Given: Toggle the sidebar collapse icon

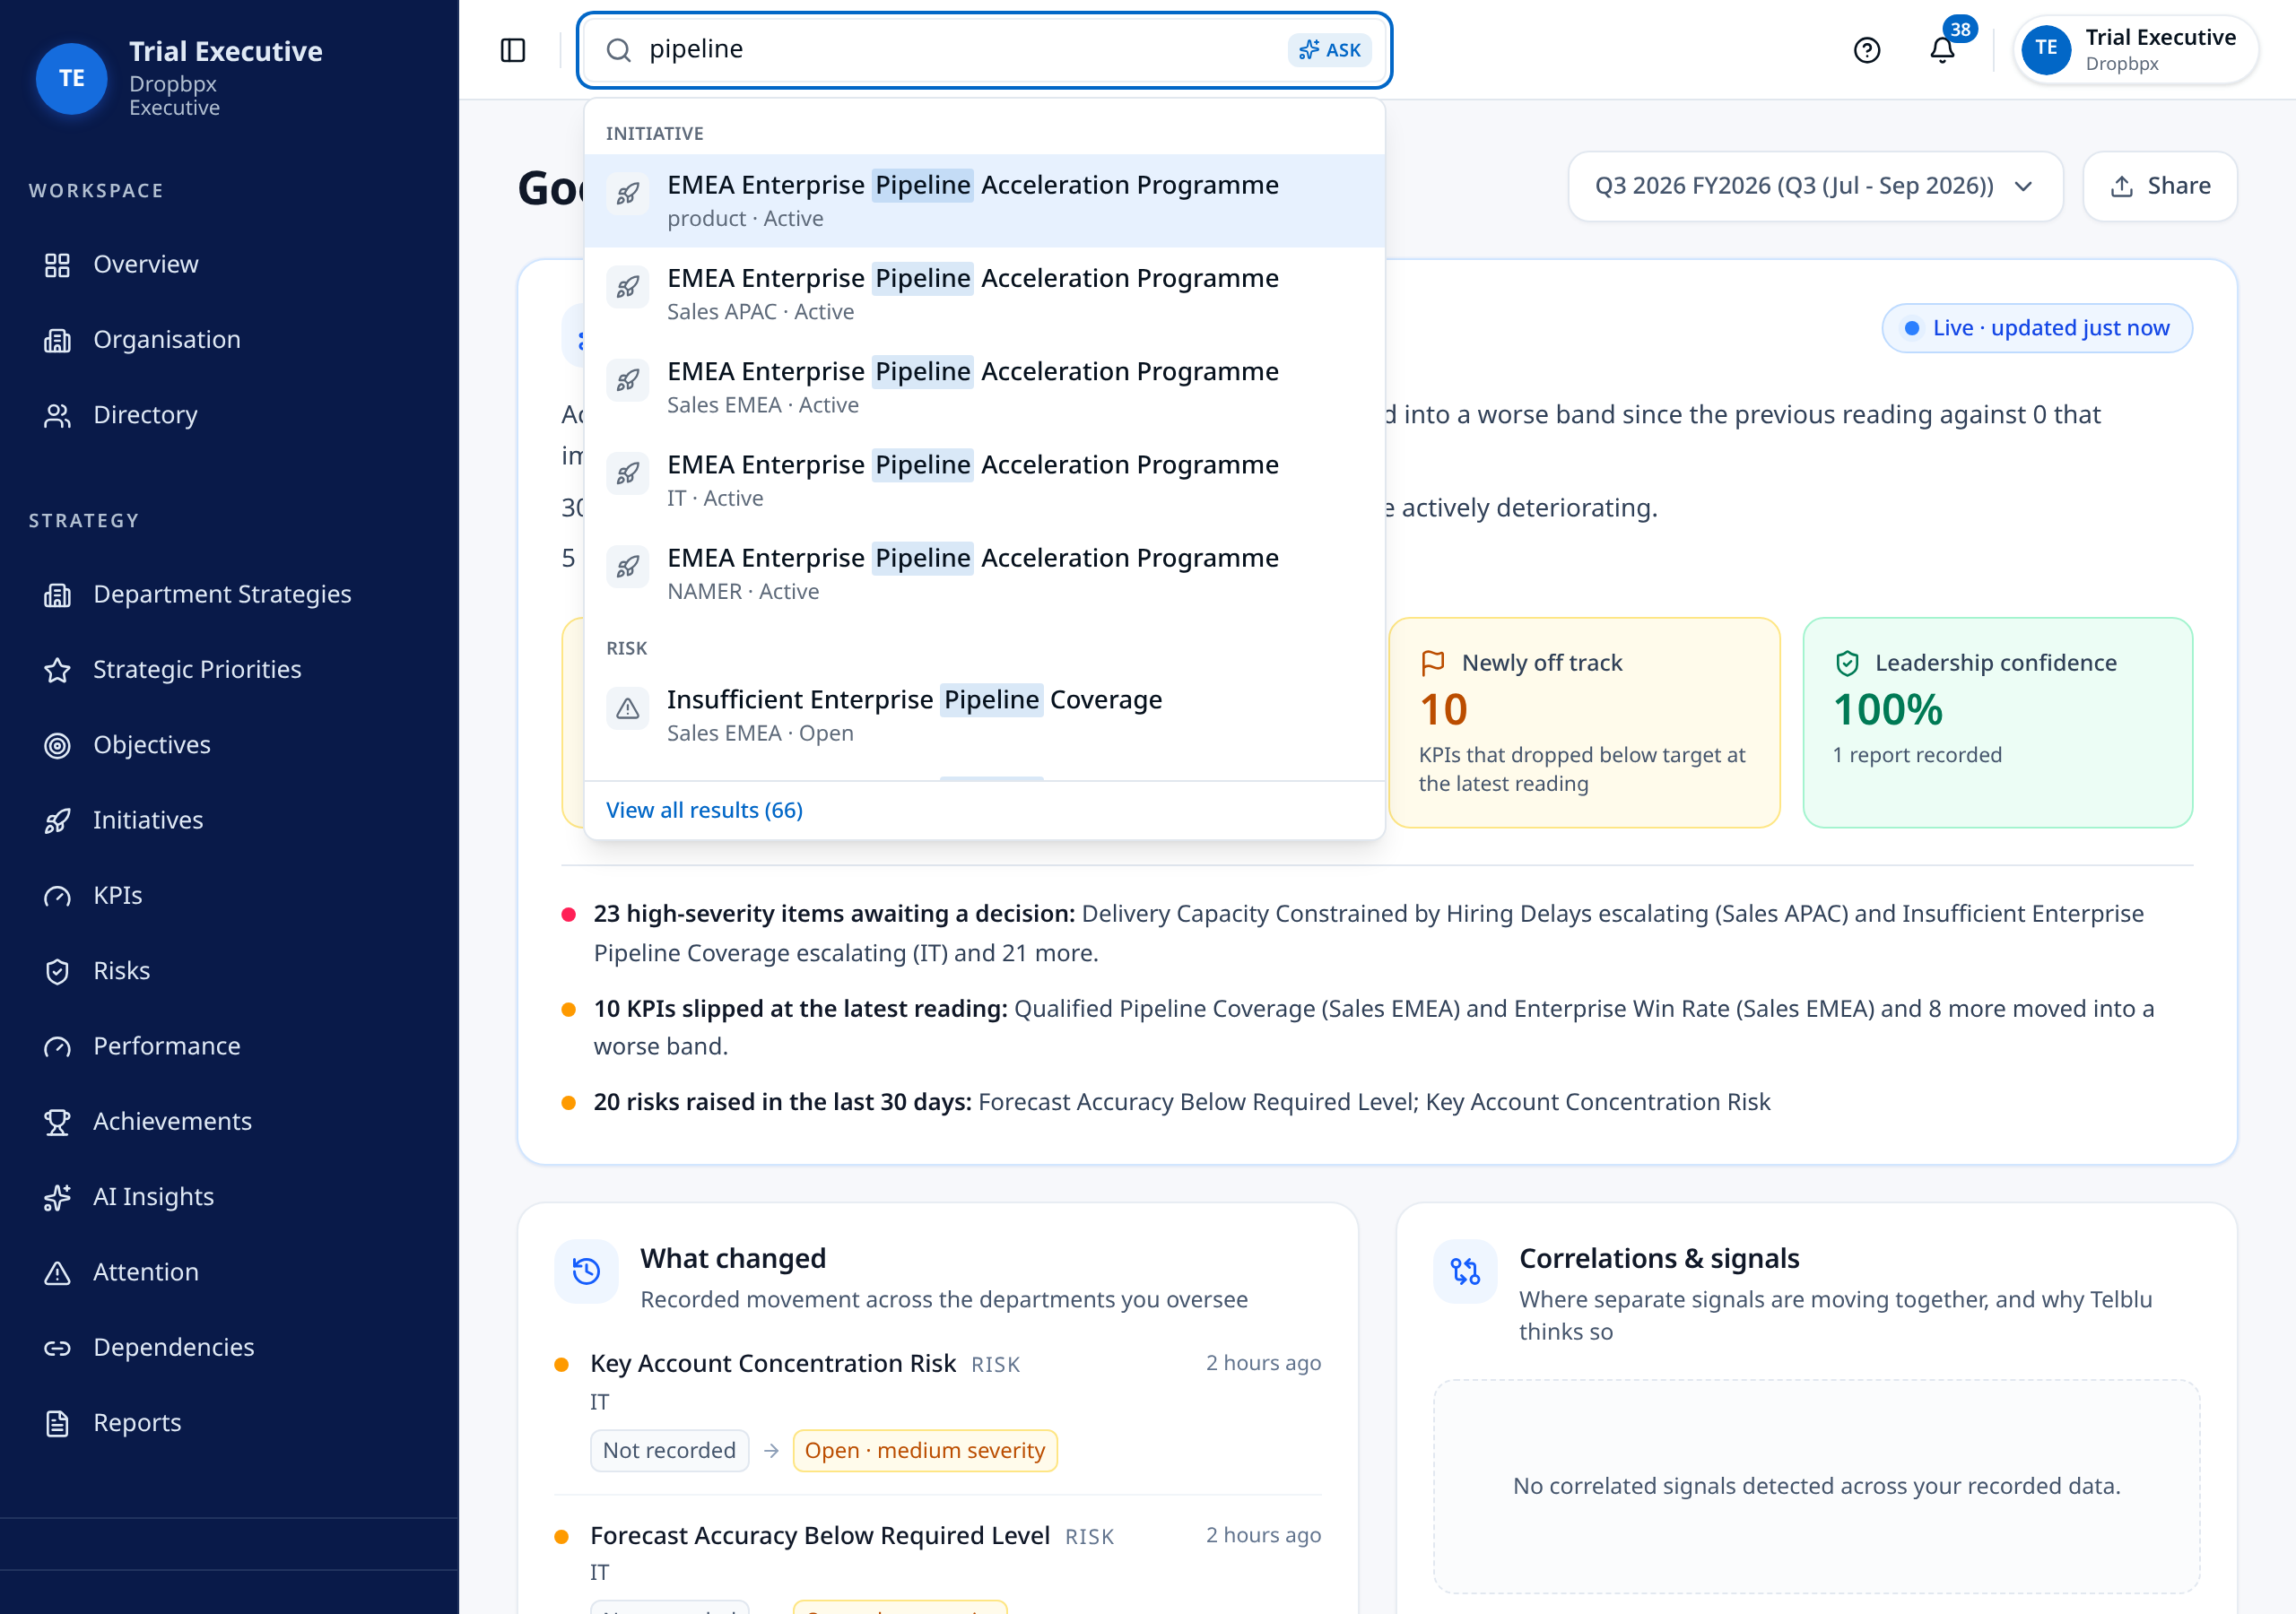Looking at the screenshot, I should coord(513,50).
